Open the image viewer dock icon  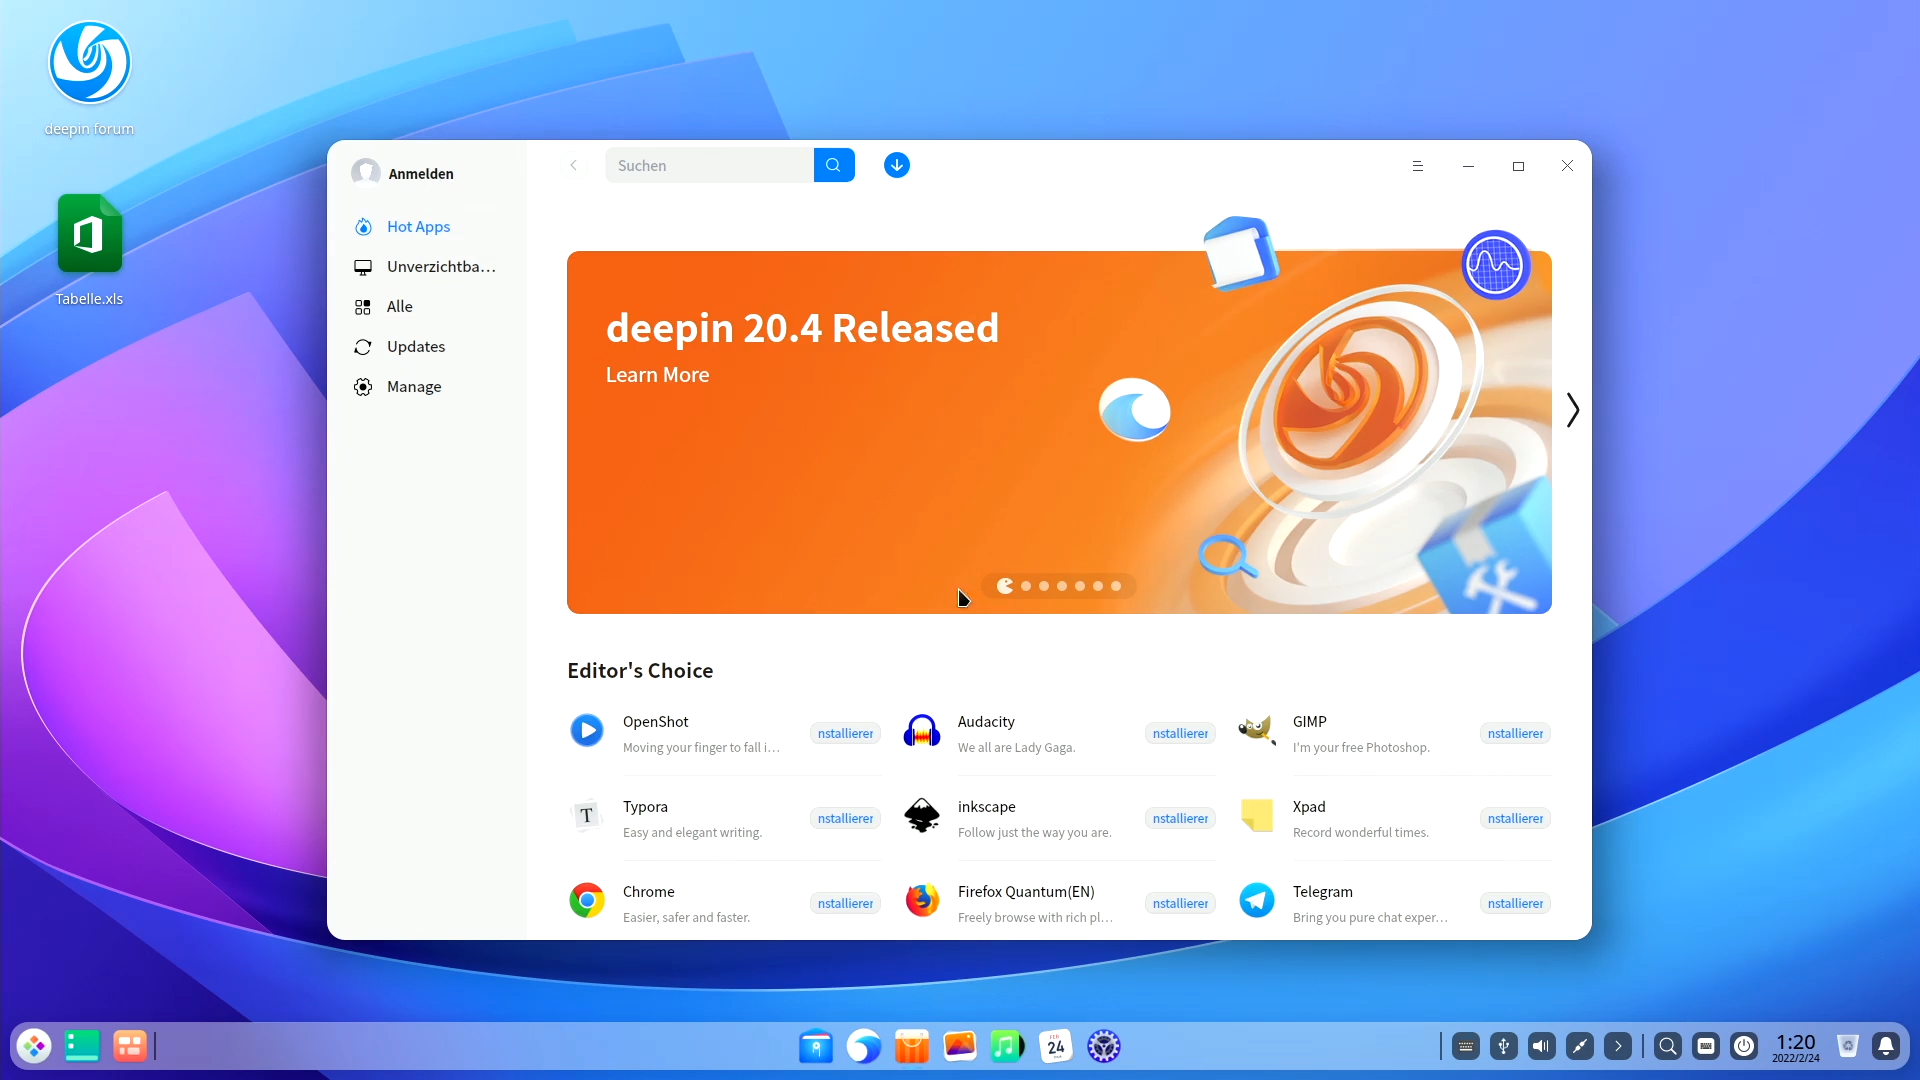coord(960,1046)
